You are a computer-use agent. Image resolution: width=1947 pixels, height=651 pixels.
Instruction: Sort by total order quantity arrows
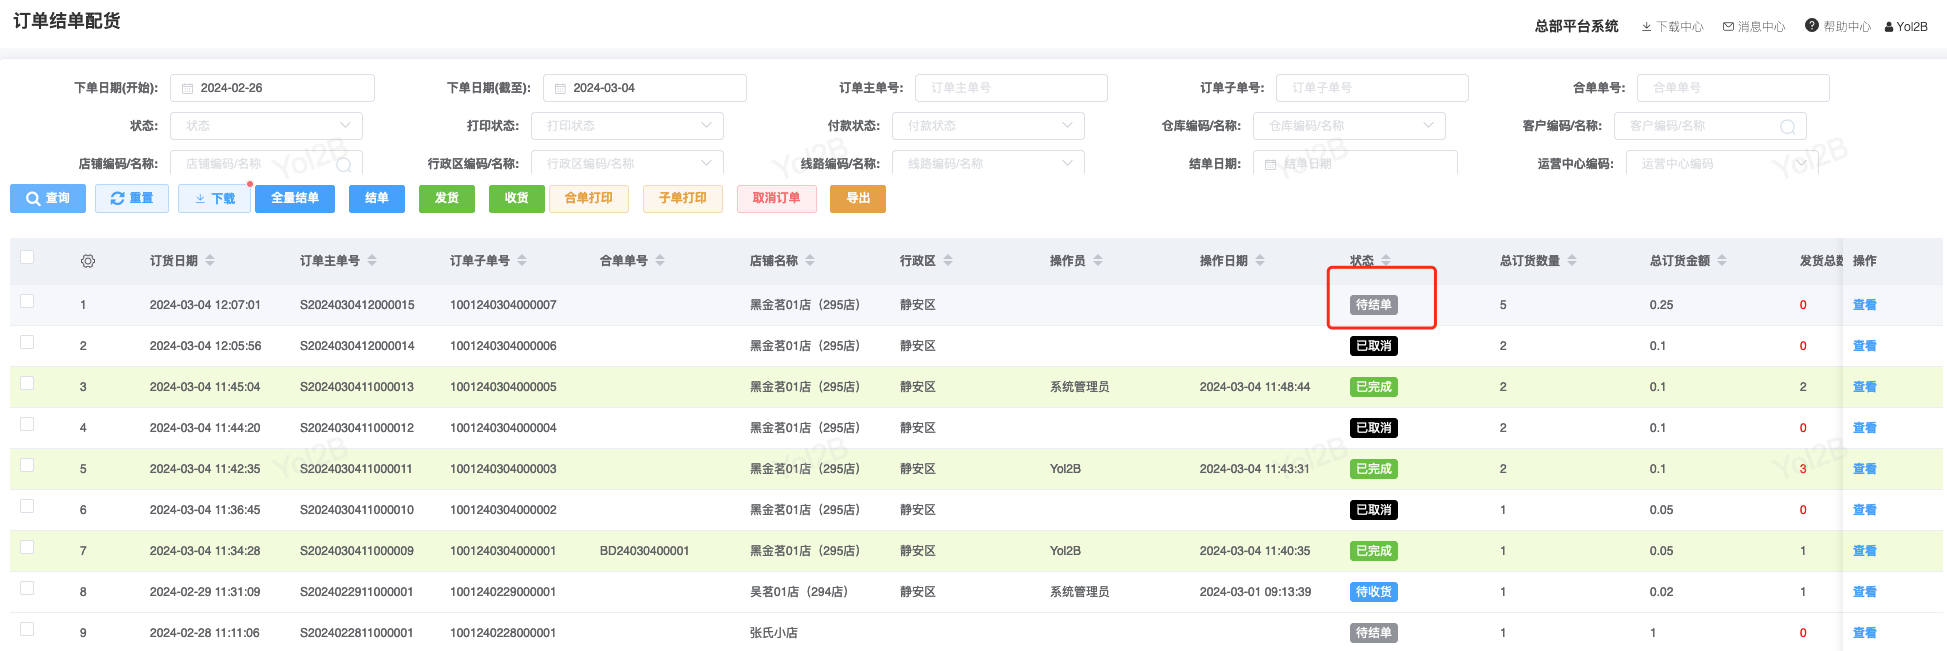point(1572,261)
